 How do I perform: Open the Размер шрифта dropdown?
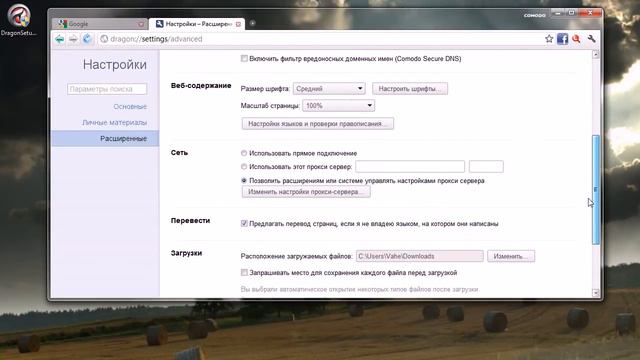(x=329, y=89)
